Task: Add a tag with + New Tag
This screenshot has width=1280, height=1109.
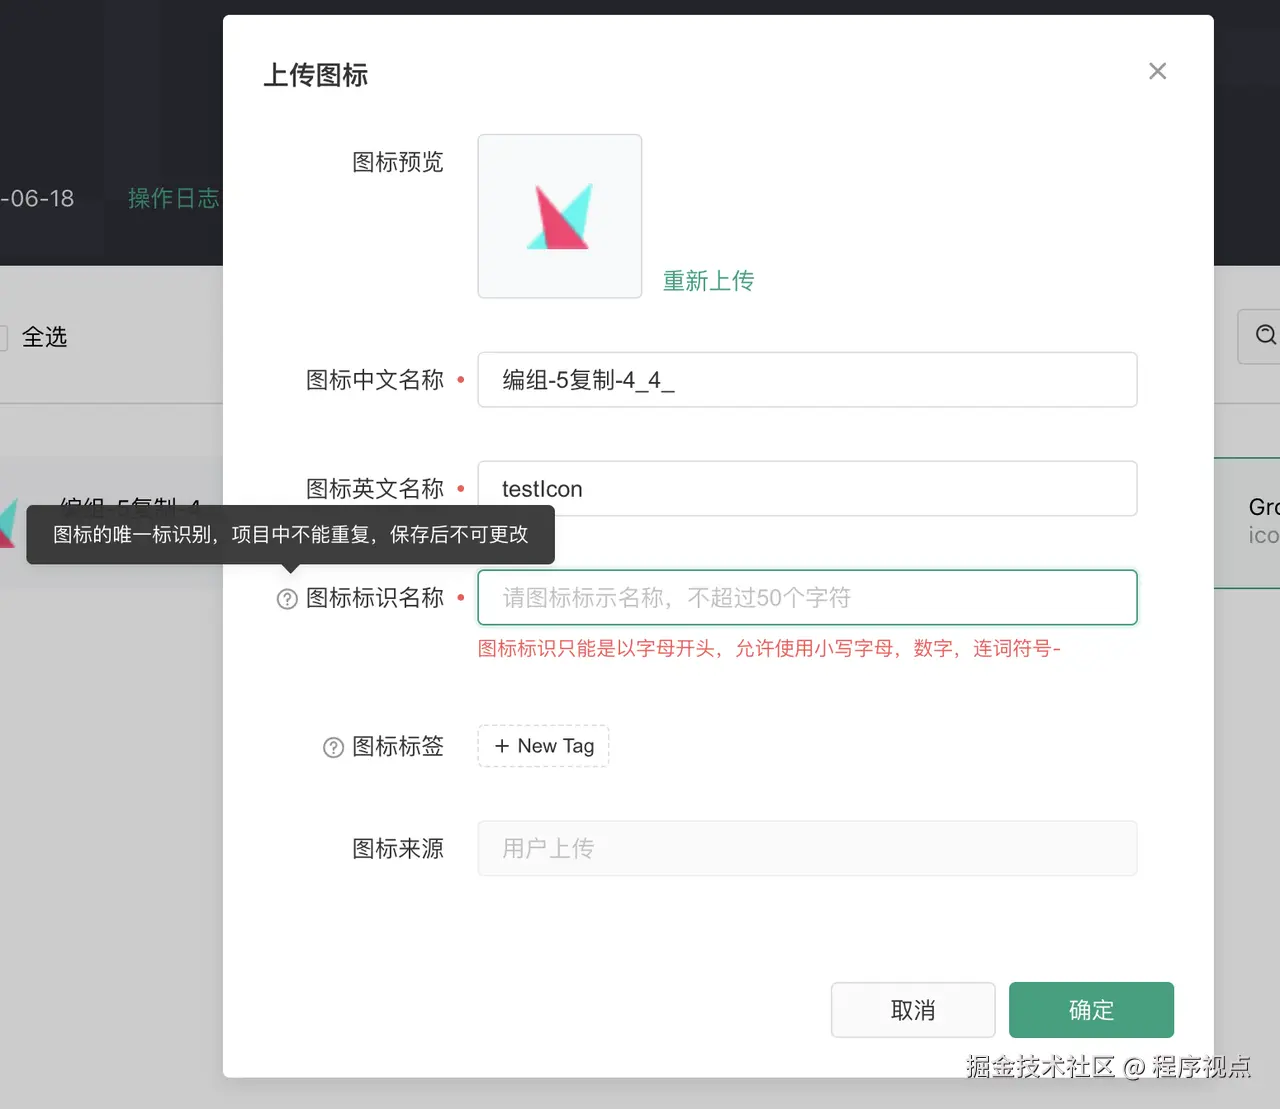Action: coord(543,746)
